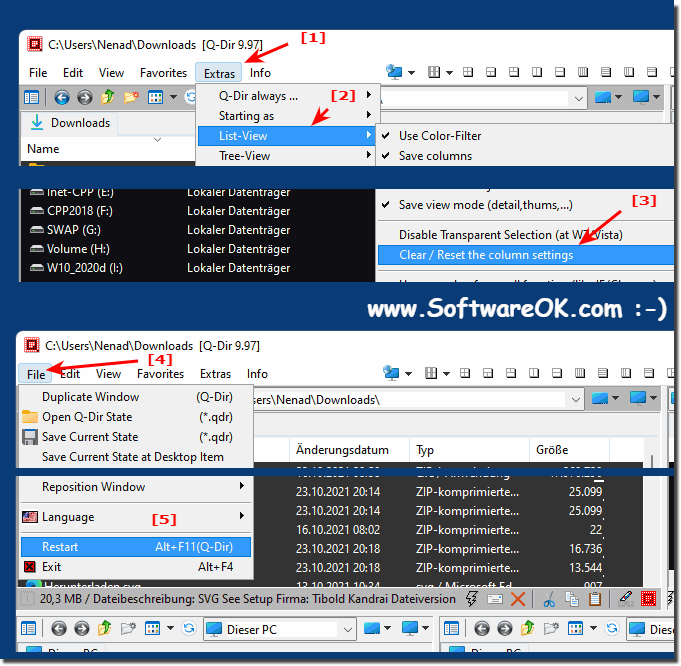This screenshot has height=666, width=681.
Task: Choose Clear / Reset the column settings
Action: point(526,255)
